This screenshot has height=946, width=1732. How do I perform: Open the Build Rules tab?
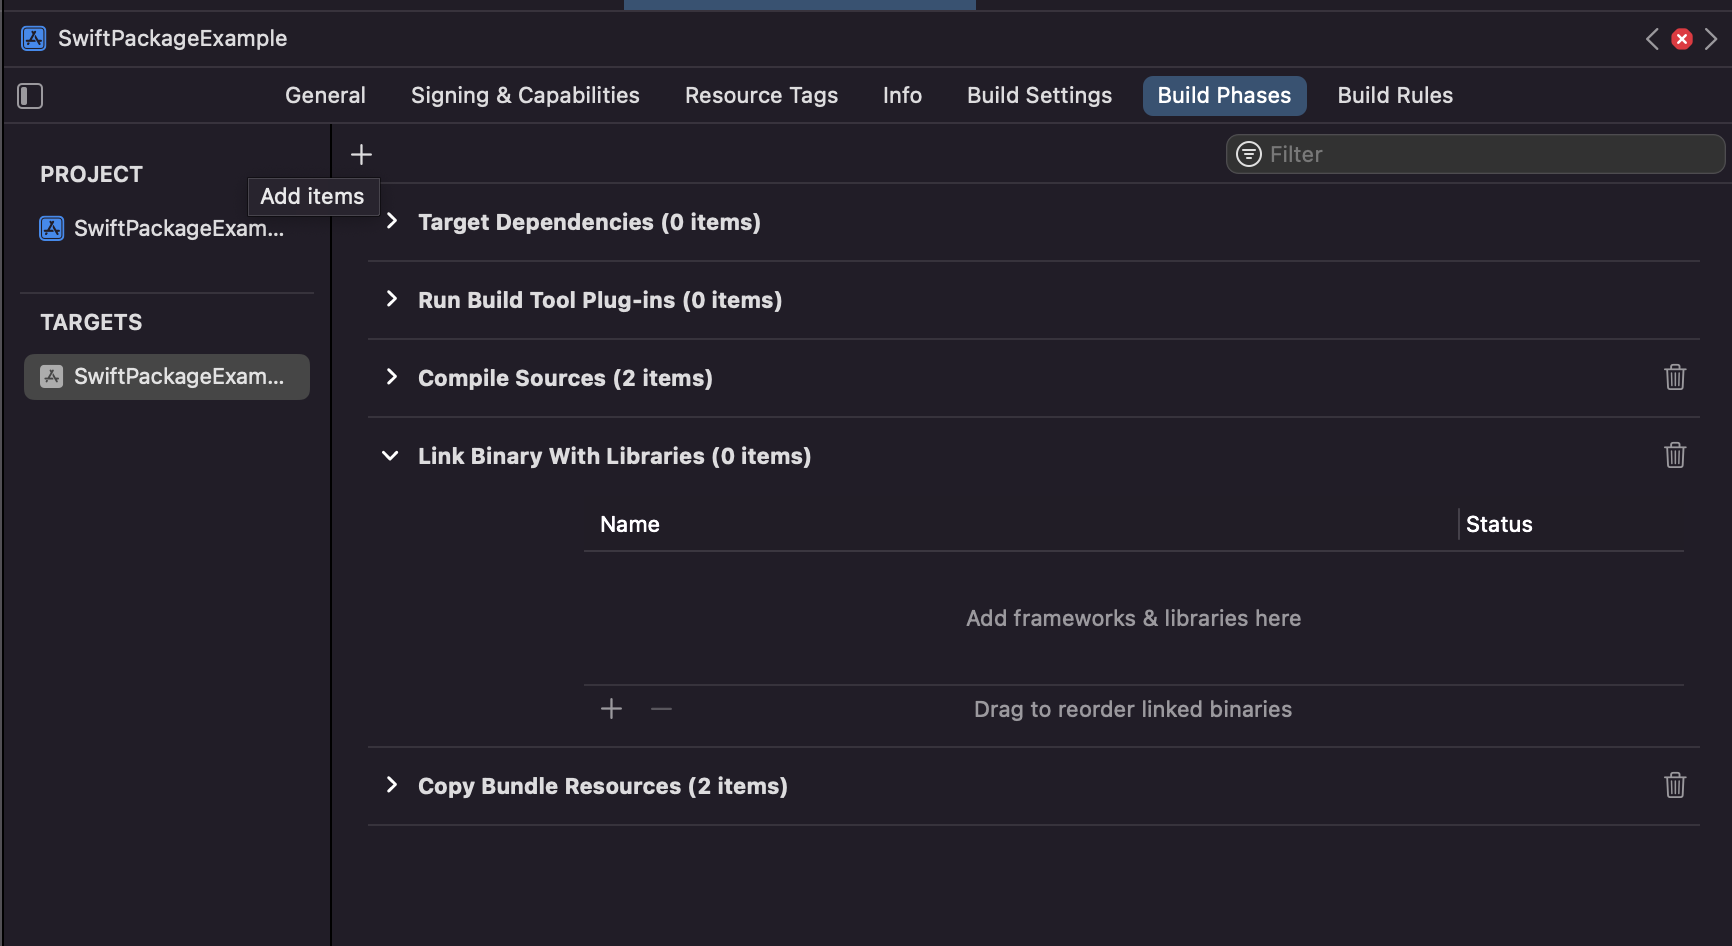pyautogui.click(x=1395, y=95)
